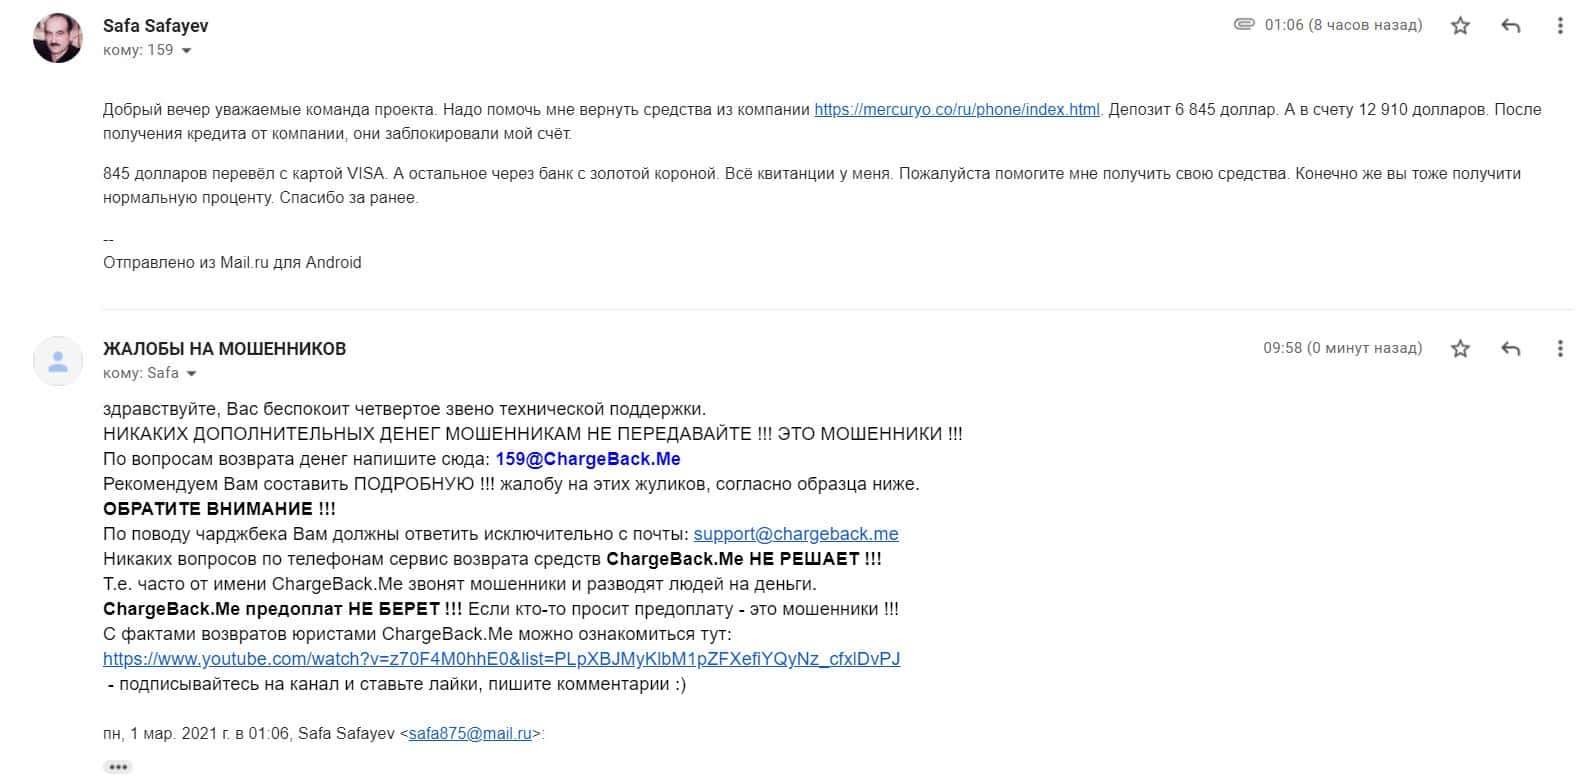Expand recipient details next to "кому: Safa"

pyautogui.click(x=191, y=374)
